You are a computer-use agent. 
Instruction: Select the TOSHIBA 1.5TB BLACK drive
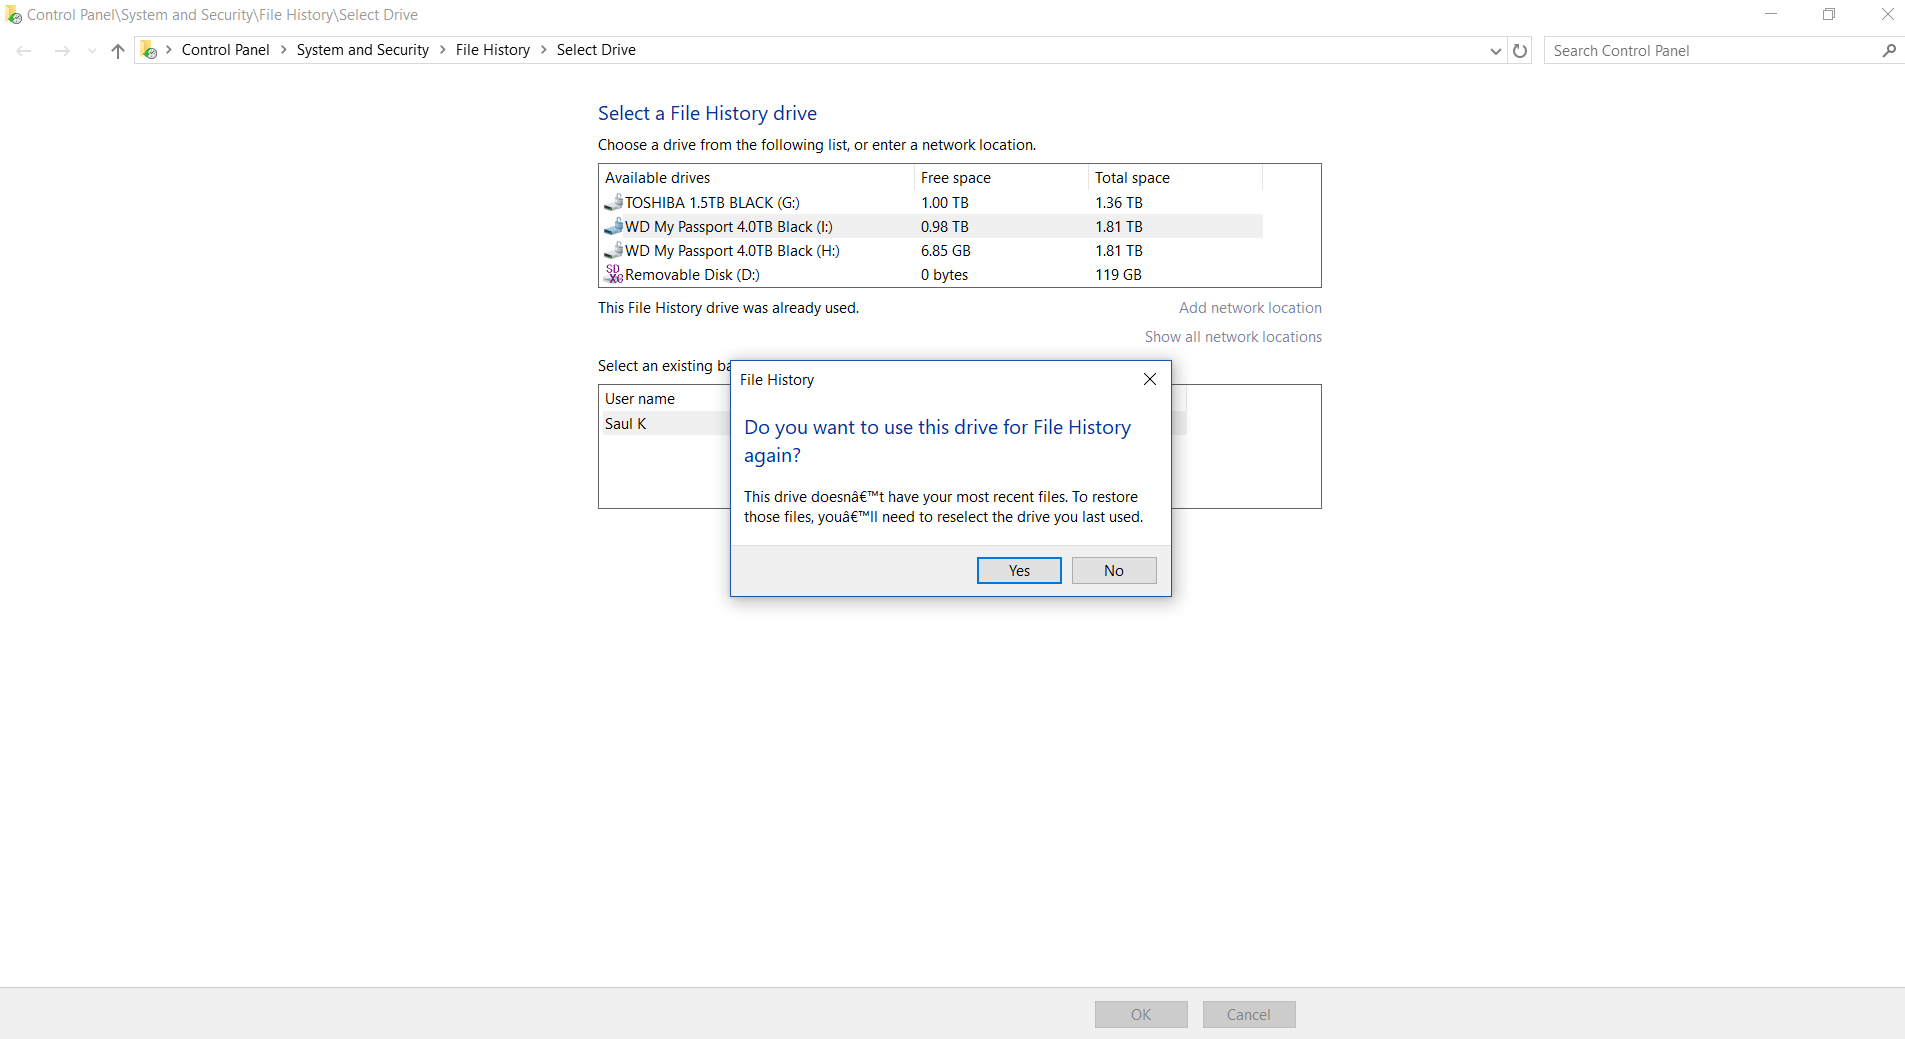(711, 202)
